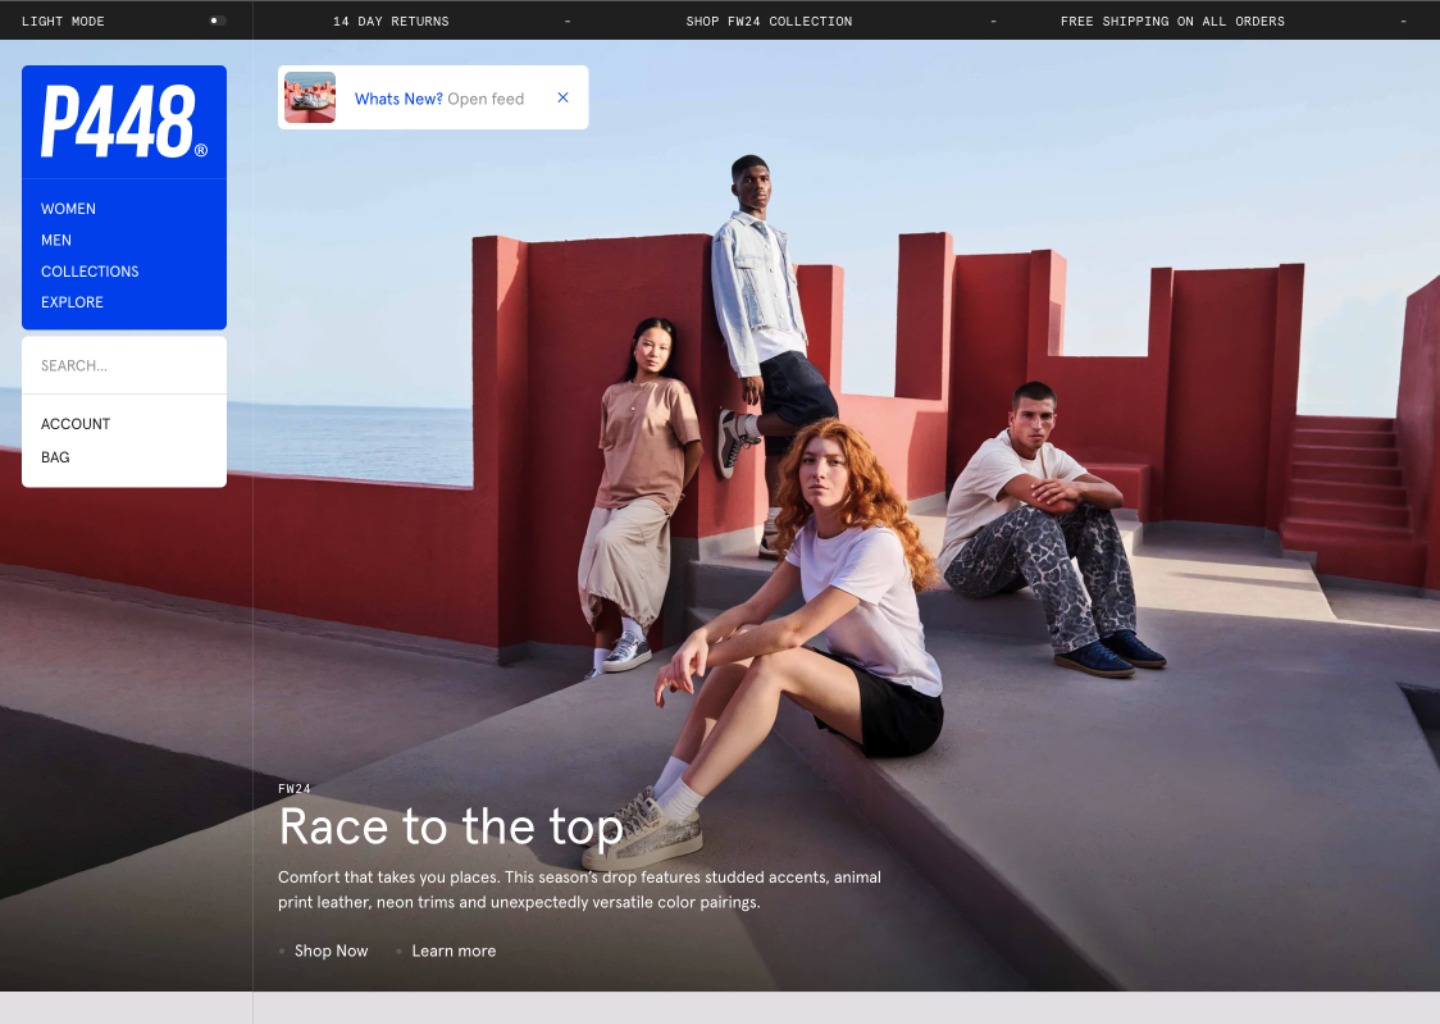The image size is (1440, 1024).
Task: Click the Race to the top headline
Action: 451,828
